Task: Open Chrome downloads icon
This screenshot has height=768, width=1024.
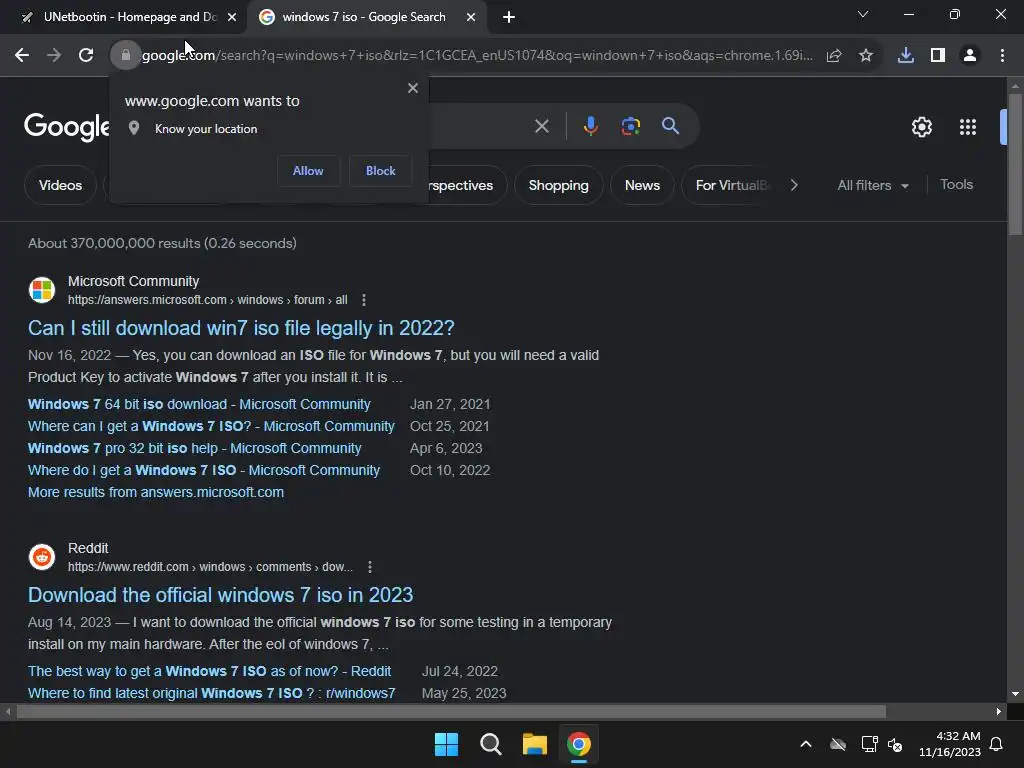Action: coord(906,56)
